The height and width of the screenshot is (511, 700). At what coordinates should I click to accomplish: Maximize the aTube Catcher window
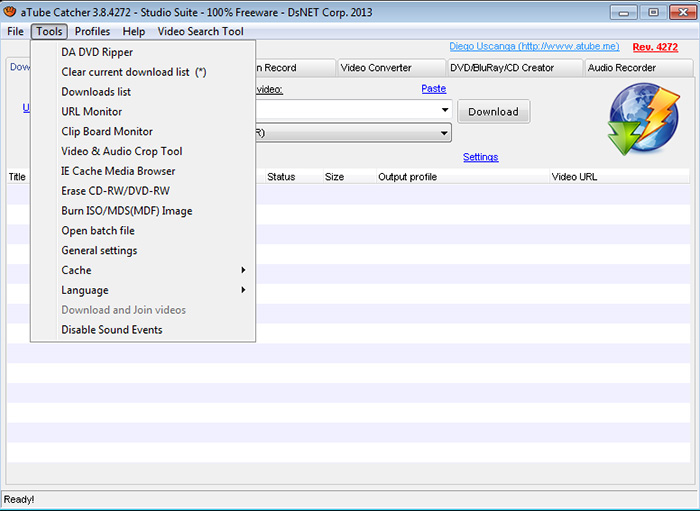(x=653, y=12)
